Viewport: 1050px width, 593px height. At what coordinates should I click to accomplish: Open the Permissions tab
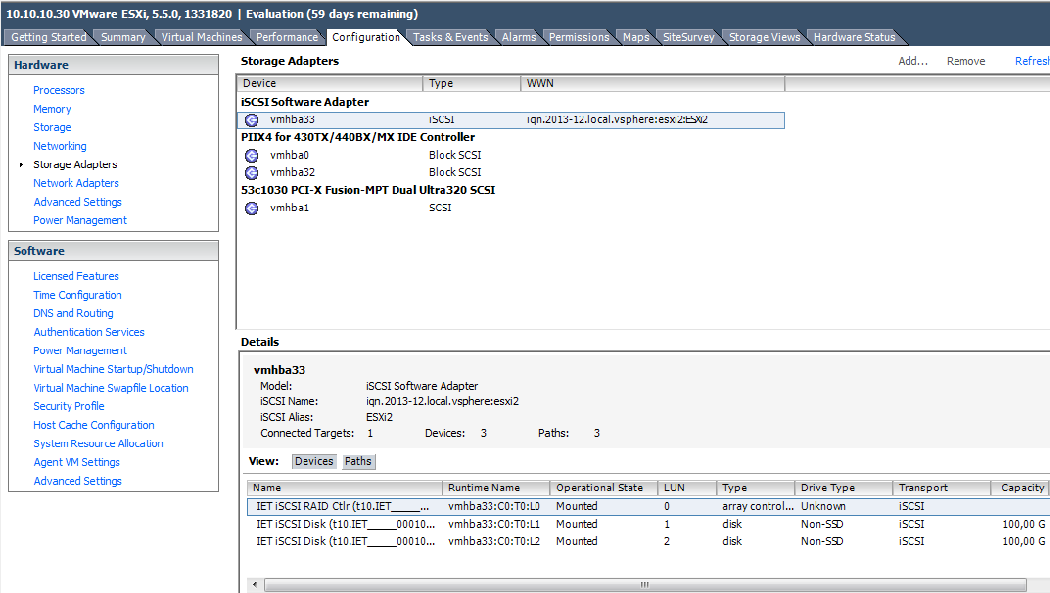pyautogui.click(x=579, y=37)
